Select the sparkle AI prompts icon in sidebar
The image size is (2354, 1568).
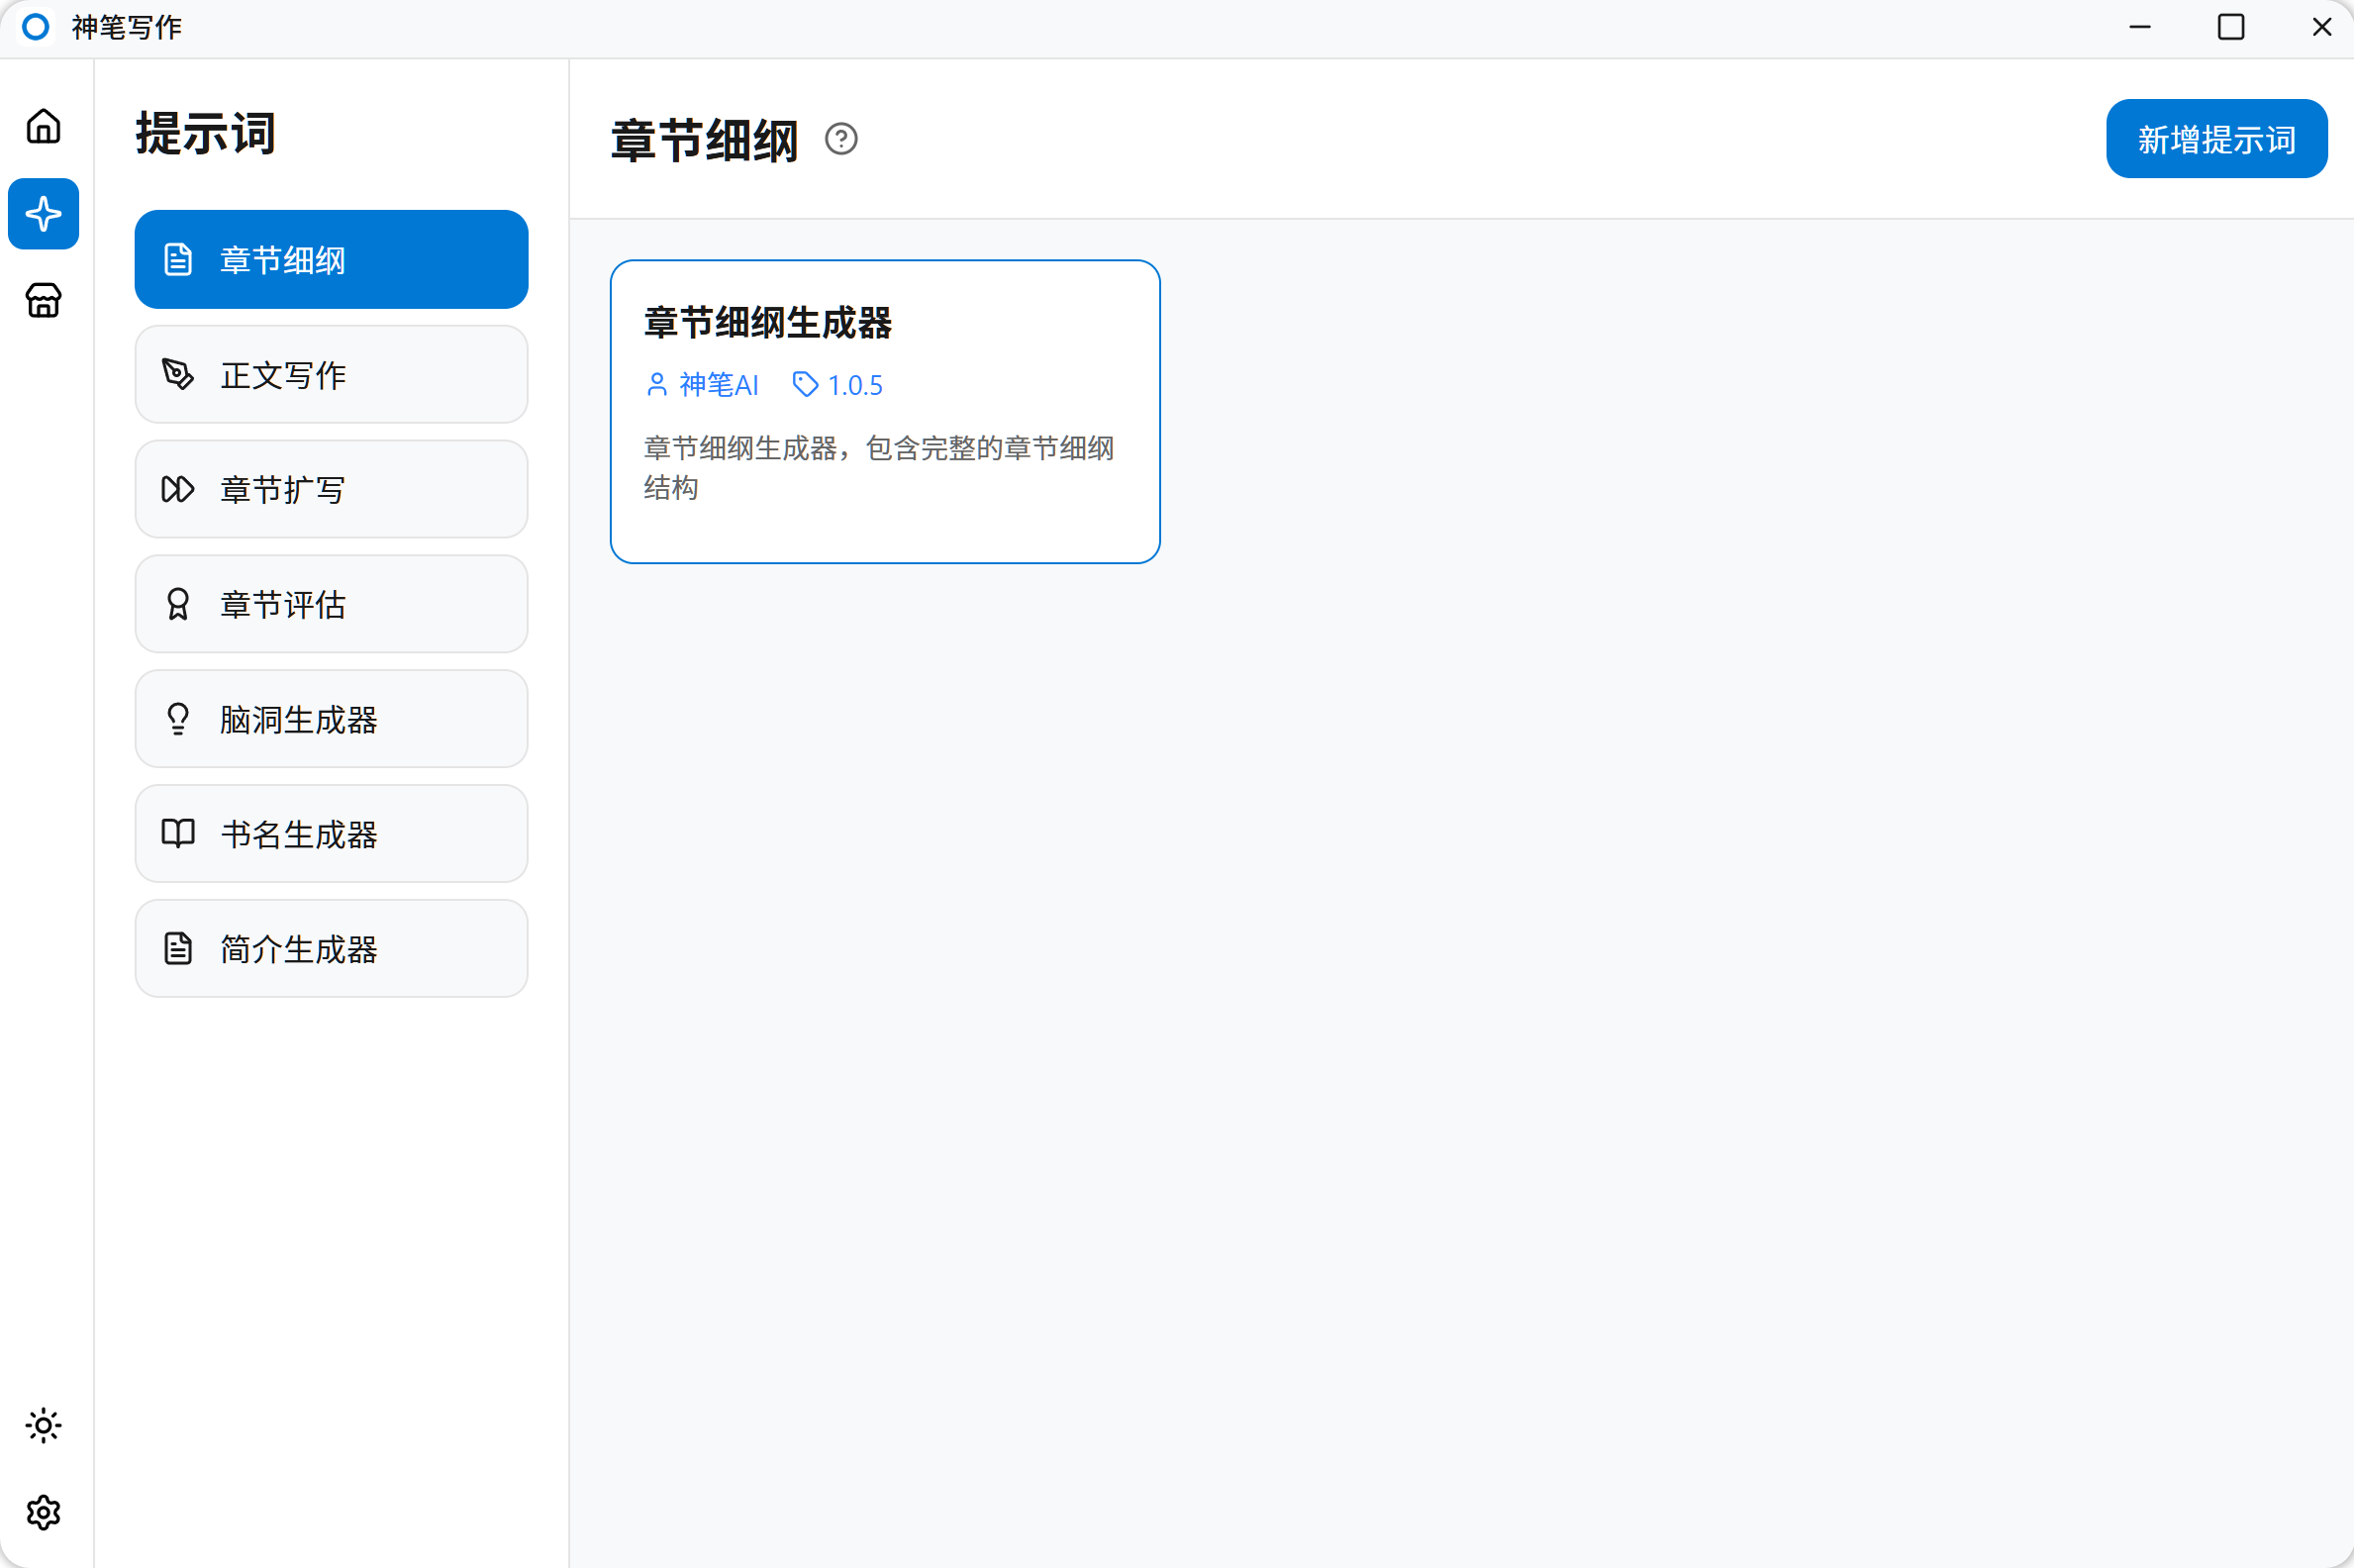(x=43, y=213)
